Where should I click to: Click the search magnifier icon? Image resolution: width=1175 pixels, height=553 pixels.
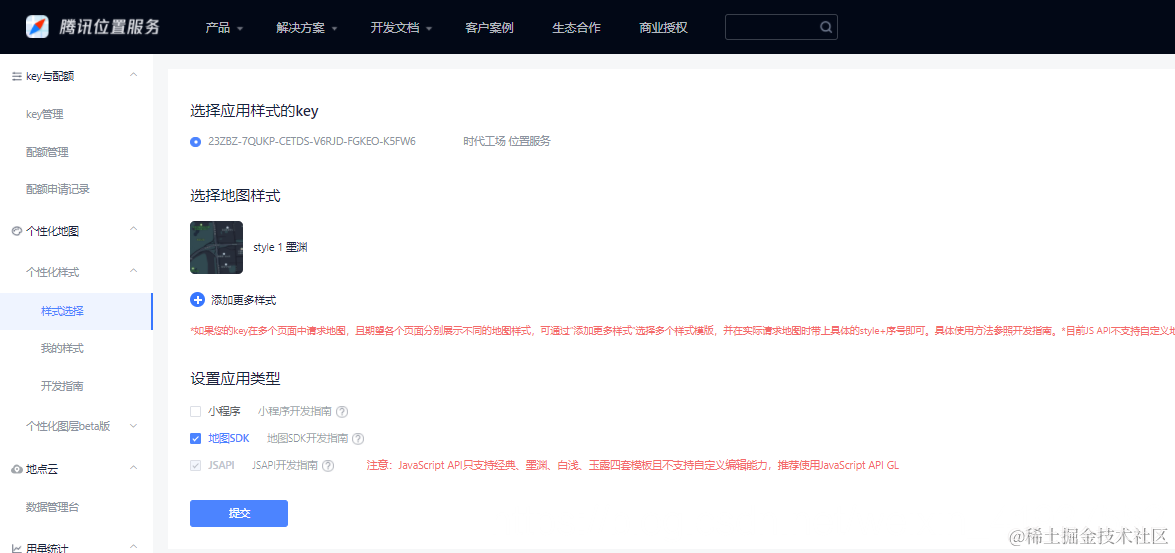pyautogui.click(x=826, y=28)
